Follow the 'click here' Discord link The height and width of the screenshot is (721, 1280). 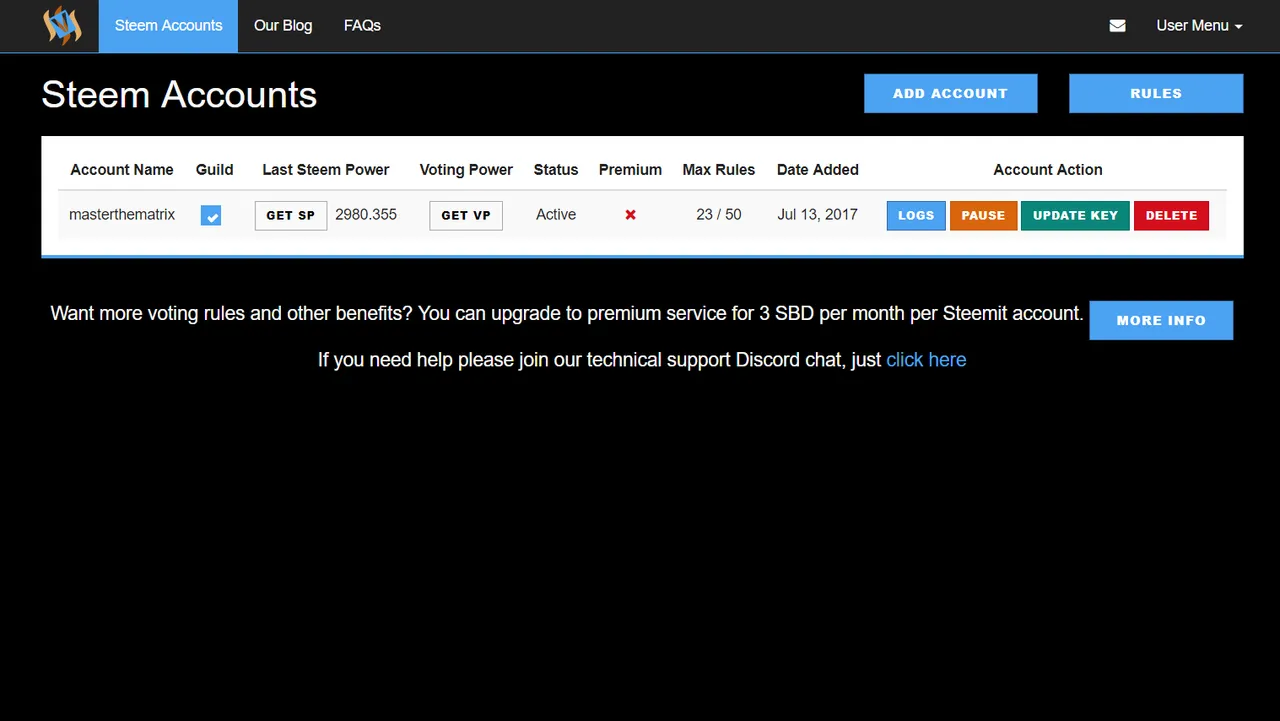[926, 360]
